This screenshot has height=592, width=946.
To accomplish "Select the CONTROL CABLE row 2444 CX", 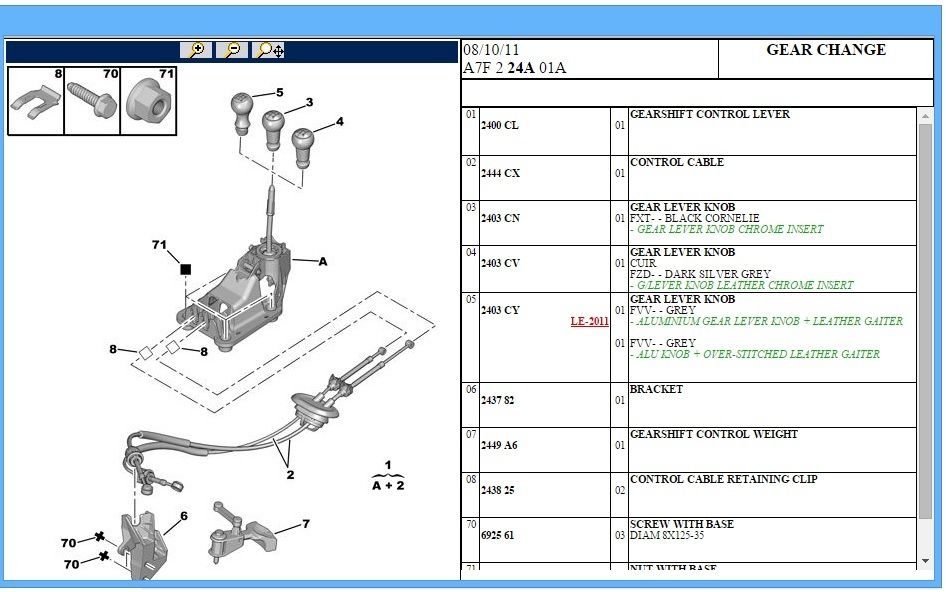I will click(x=500, y=172).
